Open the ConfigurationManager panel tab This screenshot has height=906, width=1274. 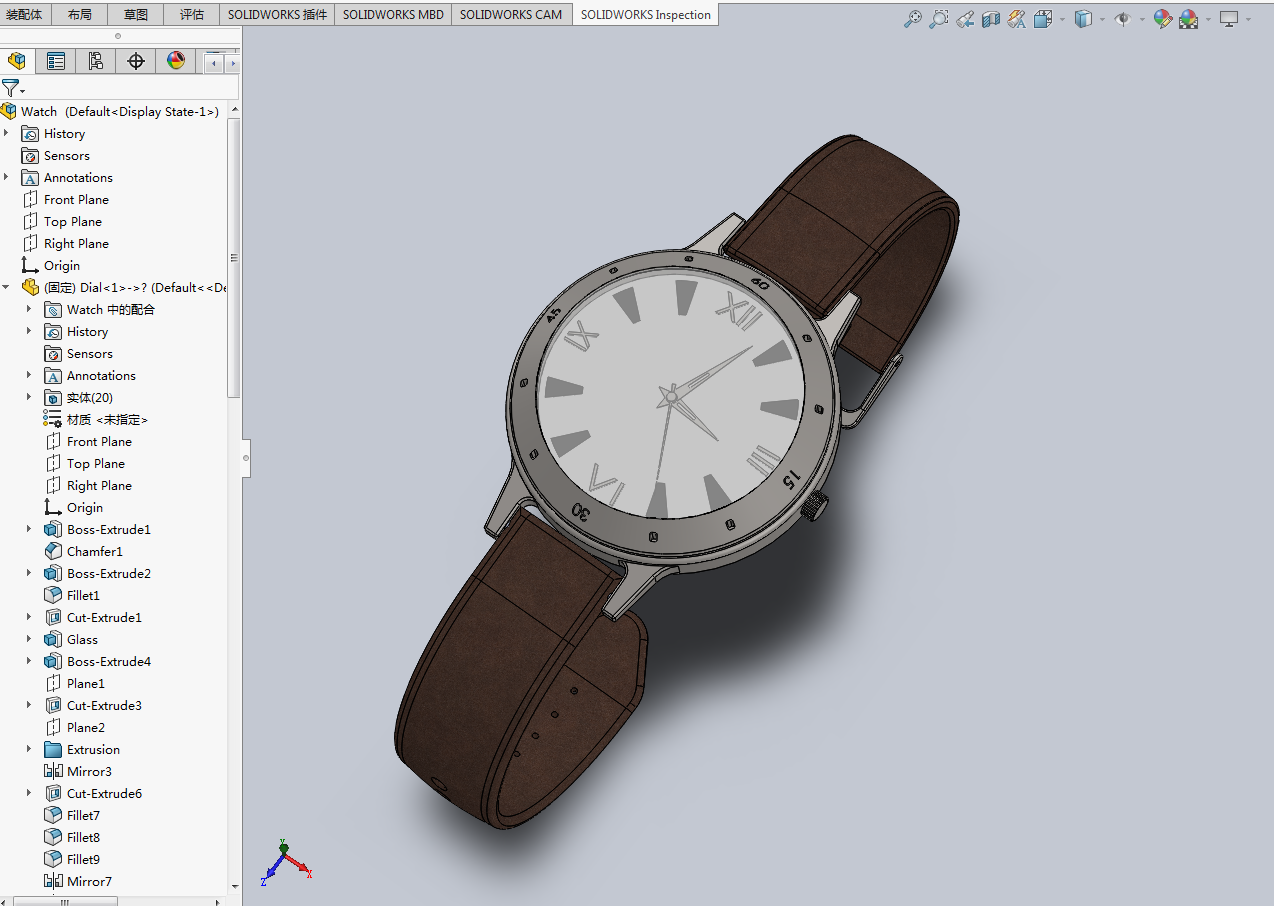click(x=96, y=62)
